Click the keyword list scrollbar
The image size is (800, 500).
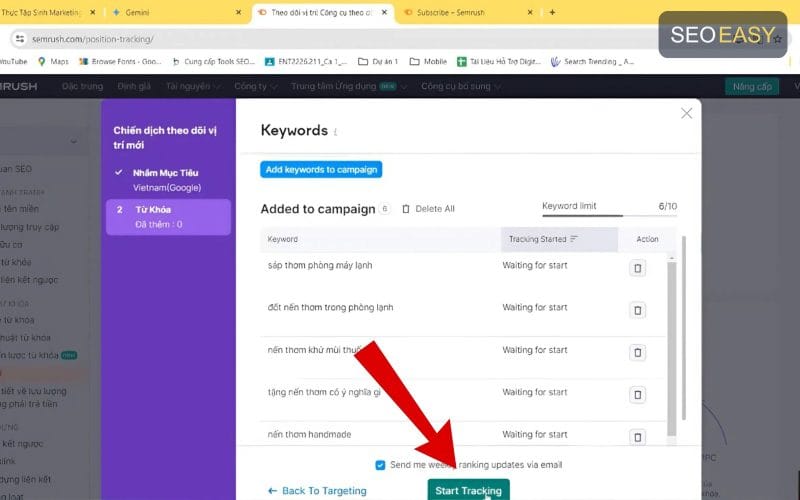tap(671, 347)
